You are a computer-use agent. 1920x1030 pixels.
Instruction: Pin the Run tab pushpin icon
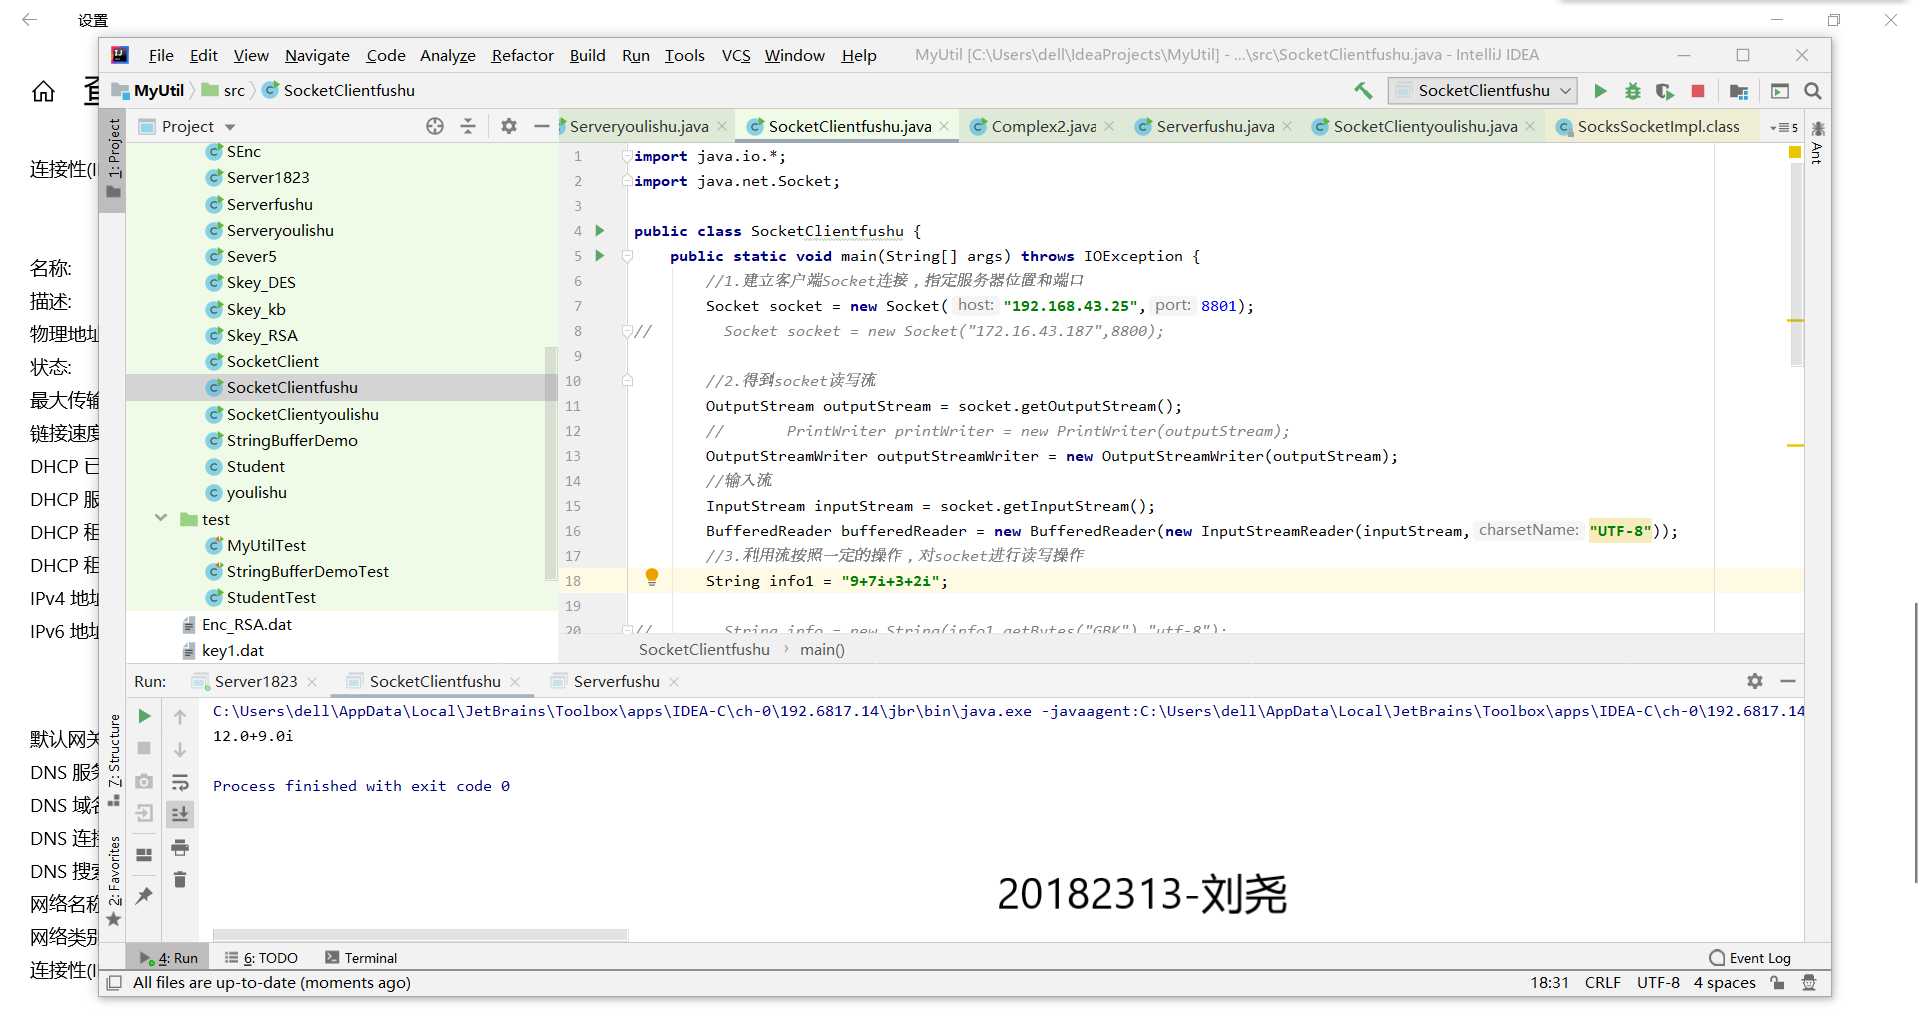pyautogui.click(x=144, y=896)
